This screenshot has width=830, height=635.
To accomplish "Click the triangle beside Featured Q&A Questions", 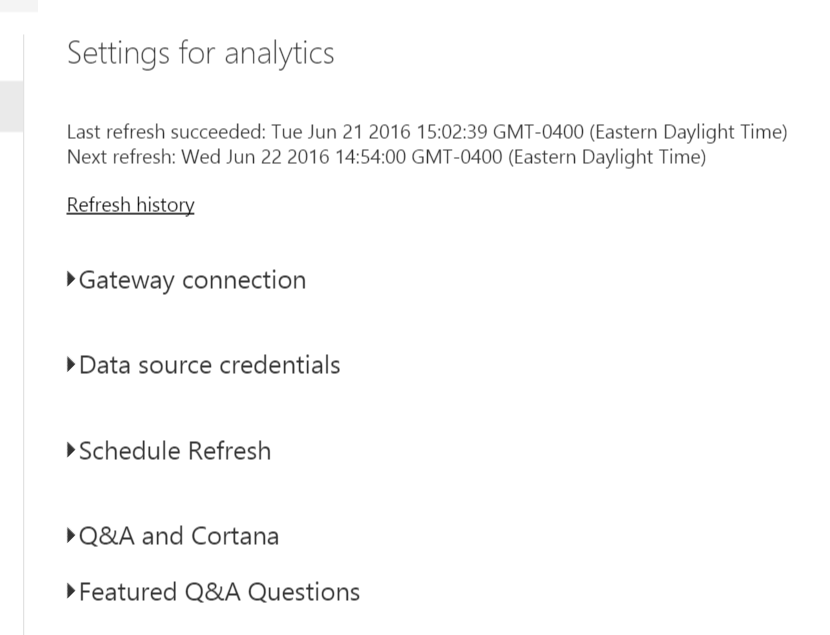I will (71, 592).
